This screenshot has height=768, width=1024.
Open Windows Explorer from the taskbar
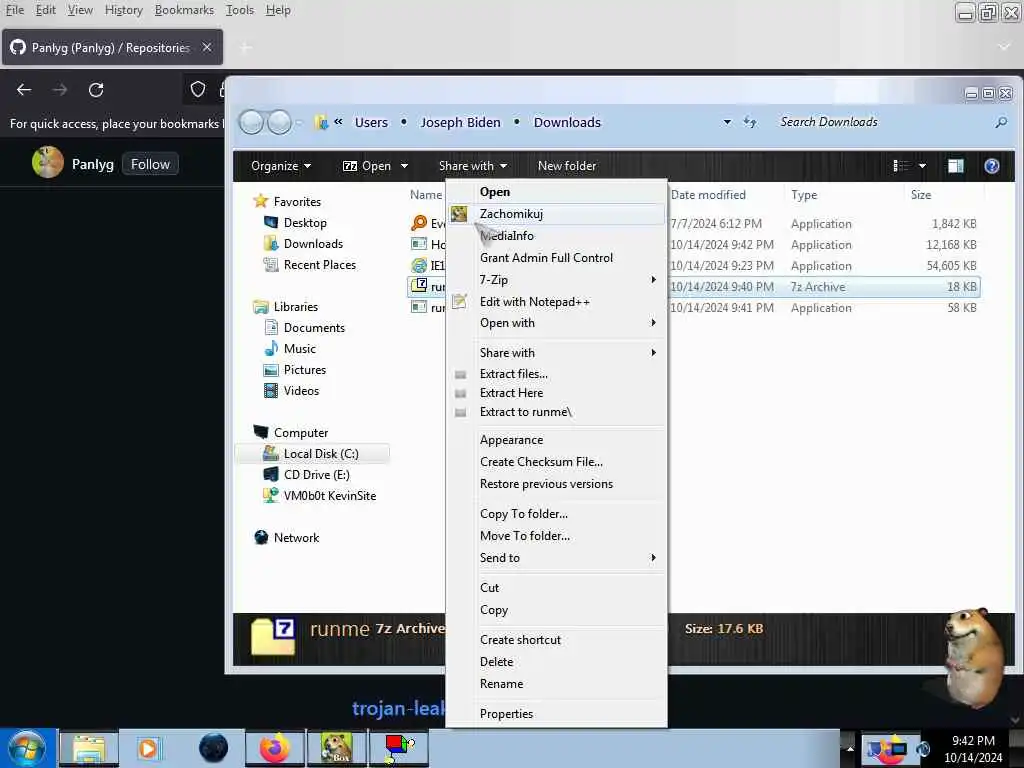point(89,748)
